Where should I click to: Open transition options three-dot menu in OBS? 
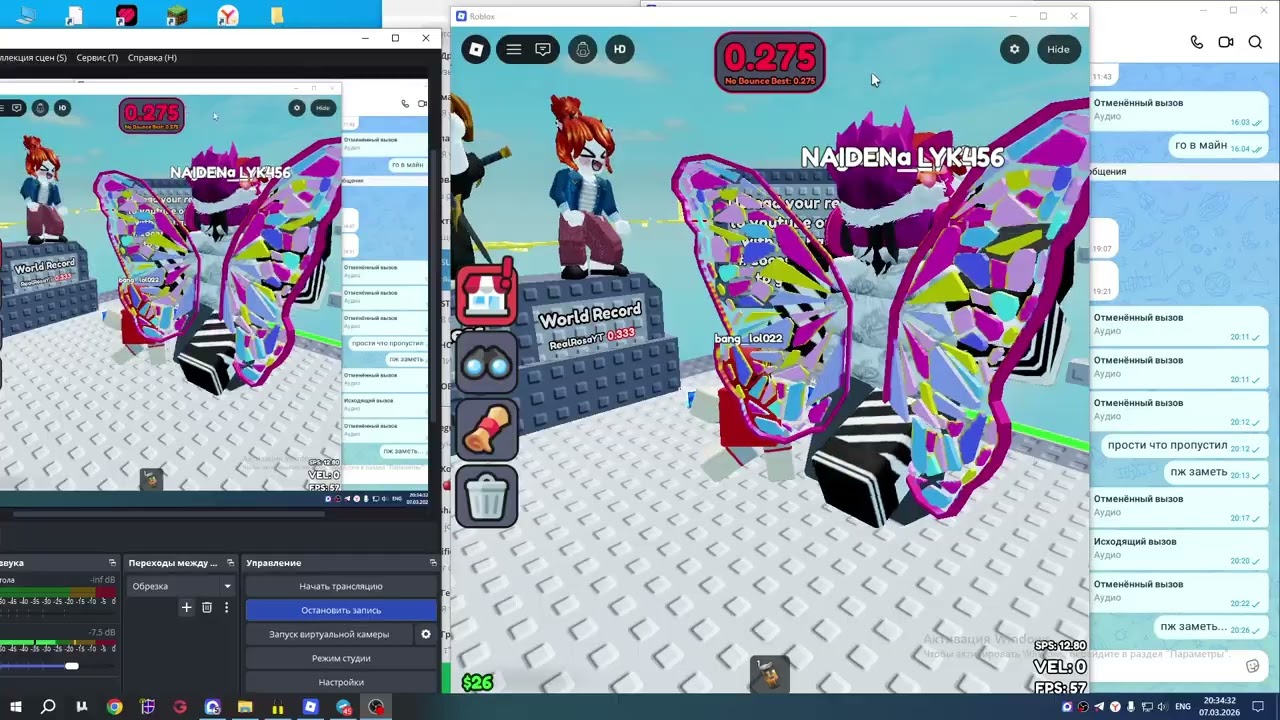tap(226, 607)
